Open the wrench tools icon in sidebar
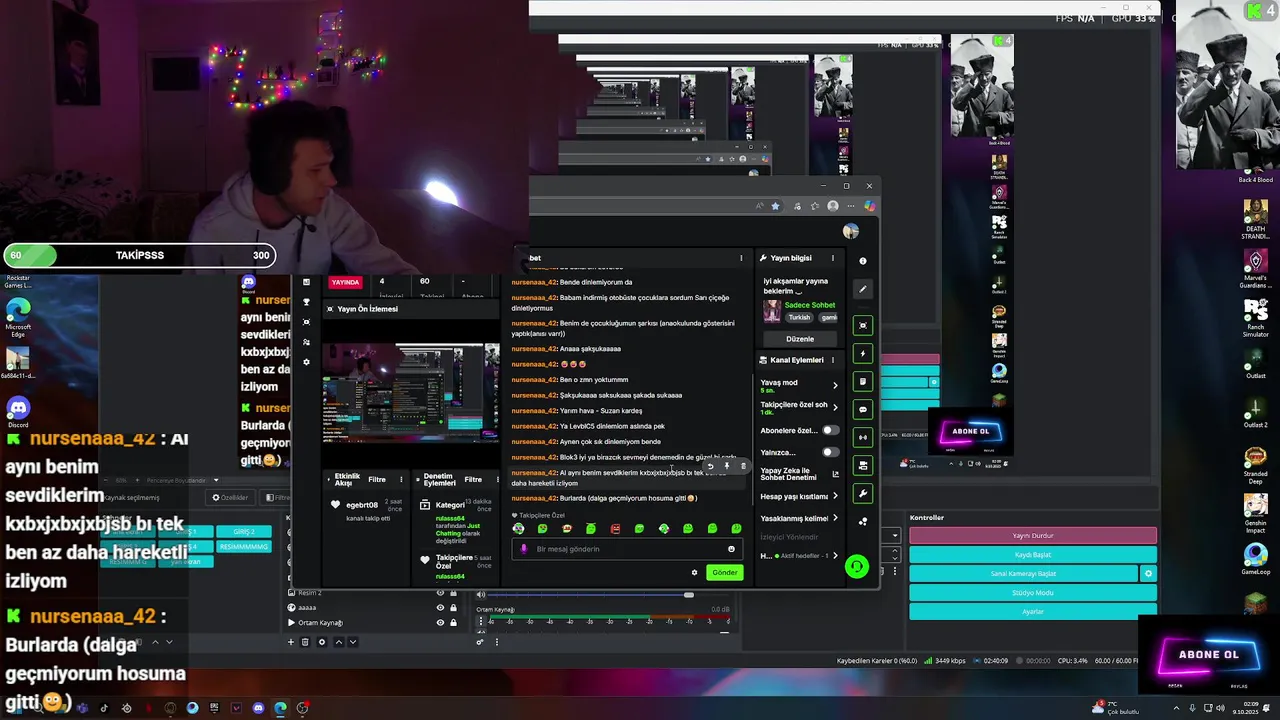Screen dimensions: 1280x720 point(863,493)
